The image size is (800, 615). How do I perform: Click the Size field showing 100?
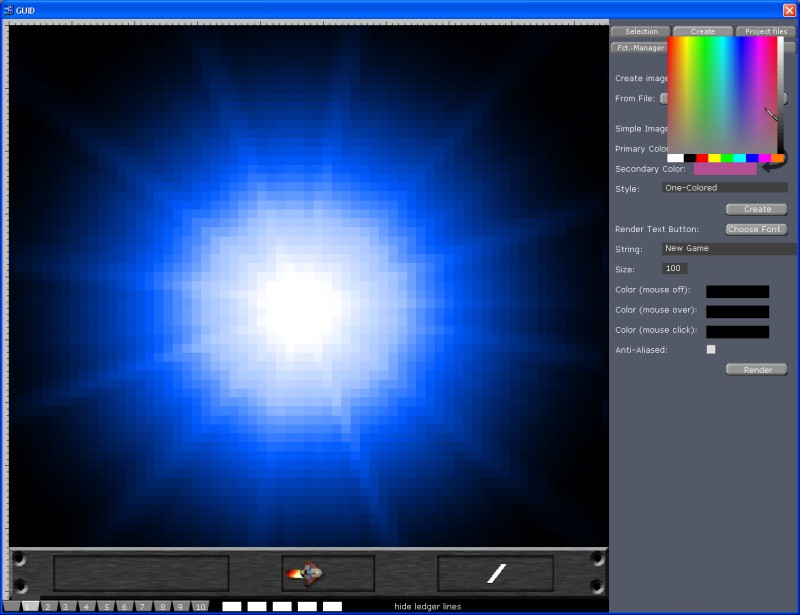coord(674,268)
